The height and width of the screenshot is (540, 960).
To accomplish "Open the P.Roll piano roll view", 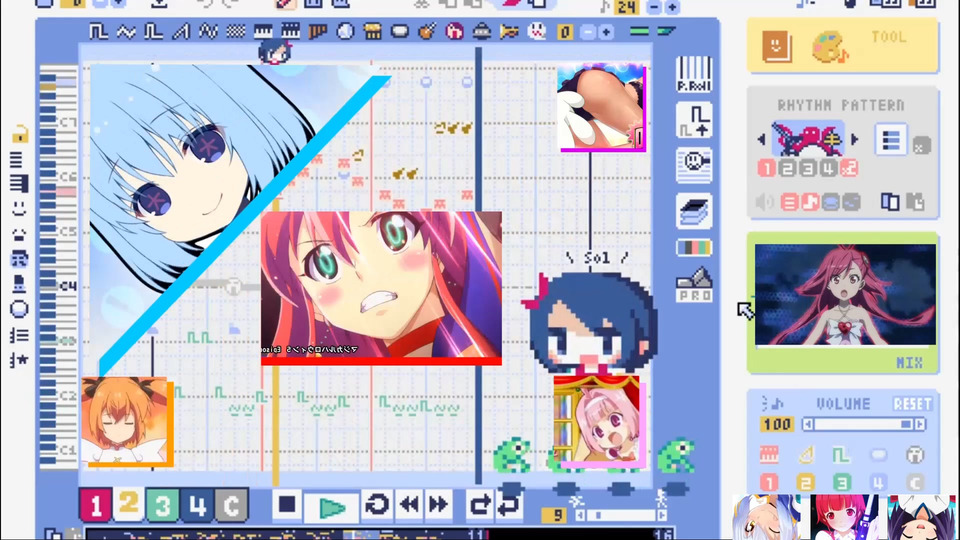I will click(694, 74).
